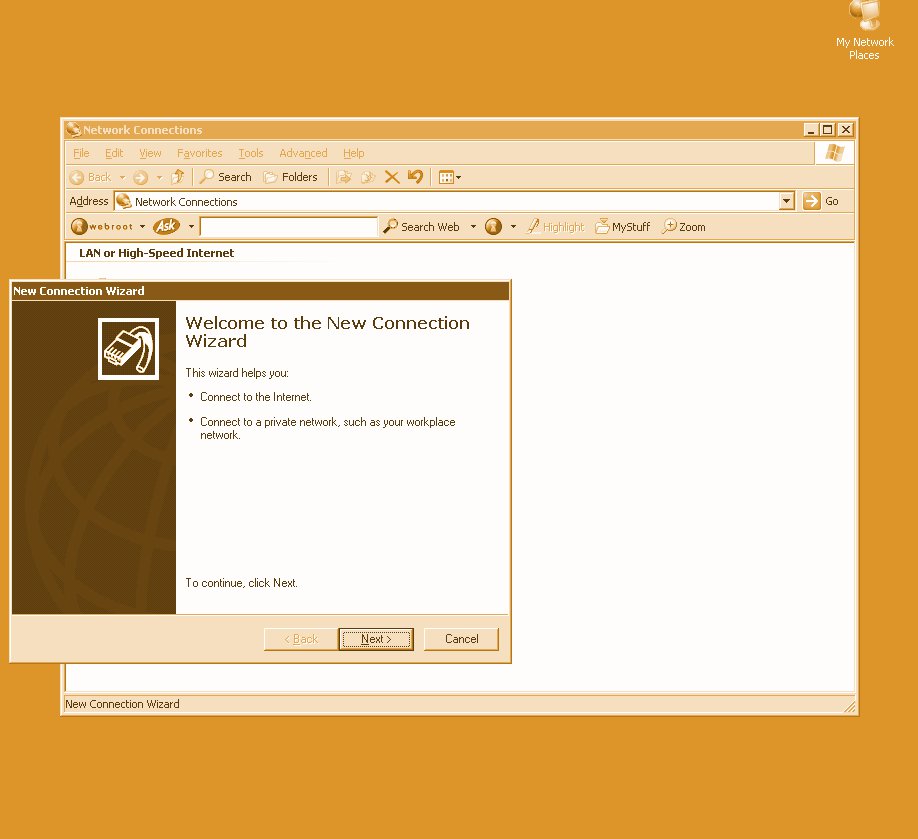Screen dimensions: 918x839
Task: Click the network cable wizard icon
Action: [x=128, y=349]
